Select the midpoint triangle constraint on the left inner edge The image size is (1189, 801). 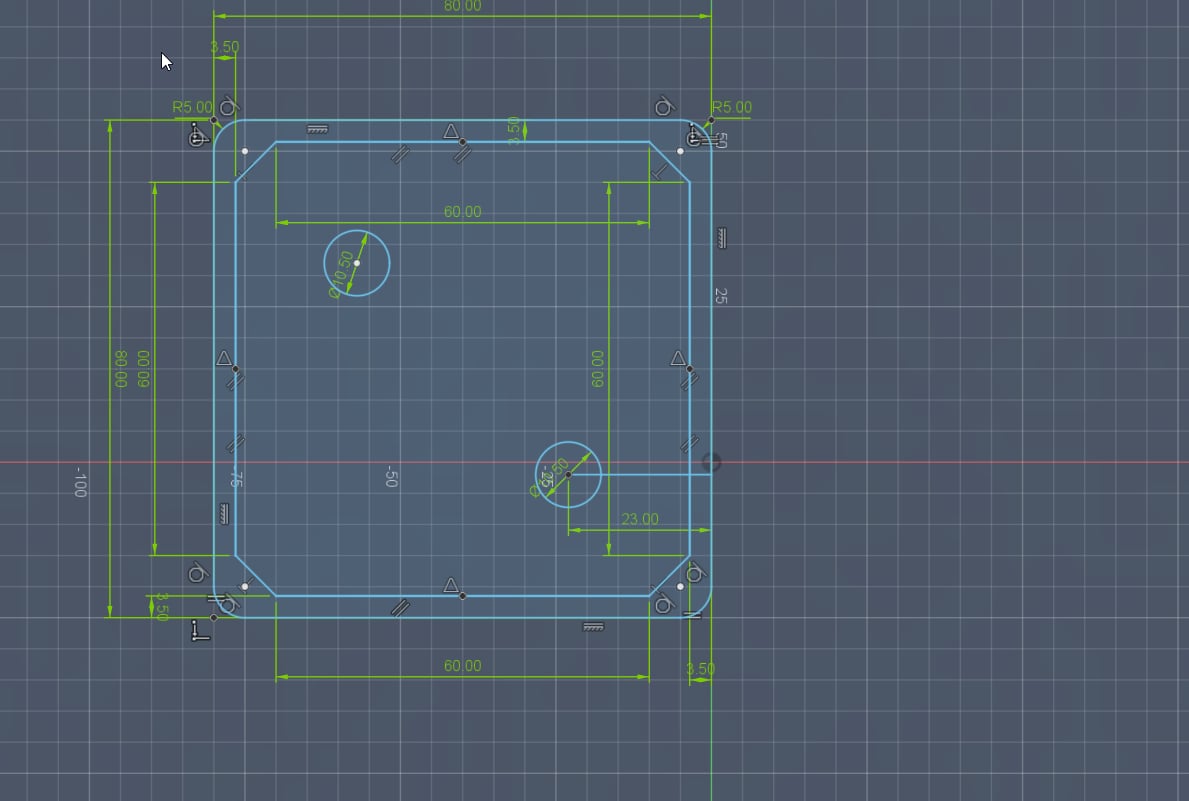(x=224, y=358)
